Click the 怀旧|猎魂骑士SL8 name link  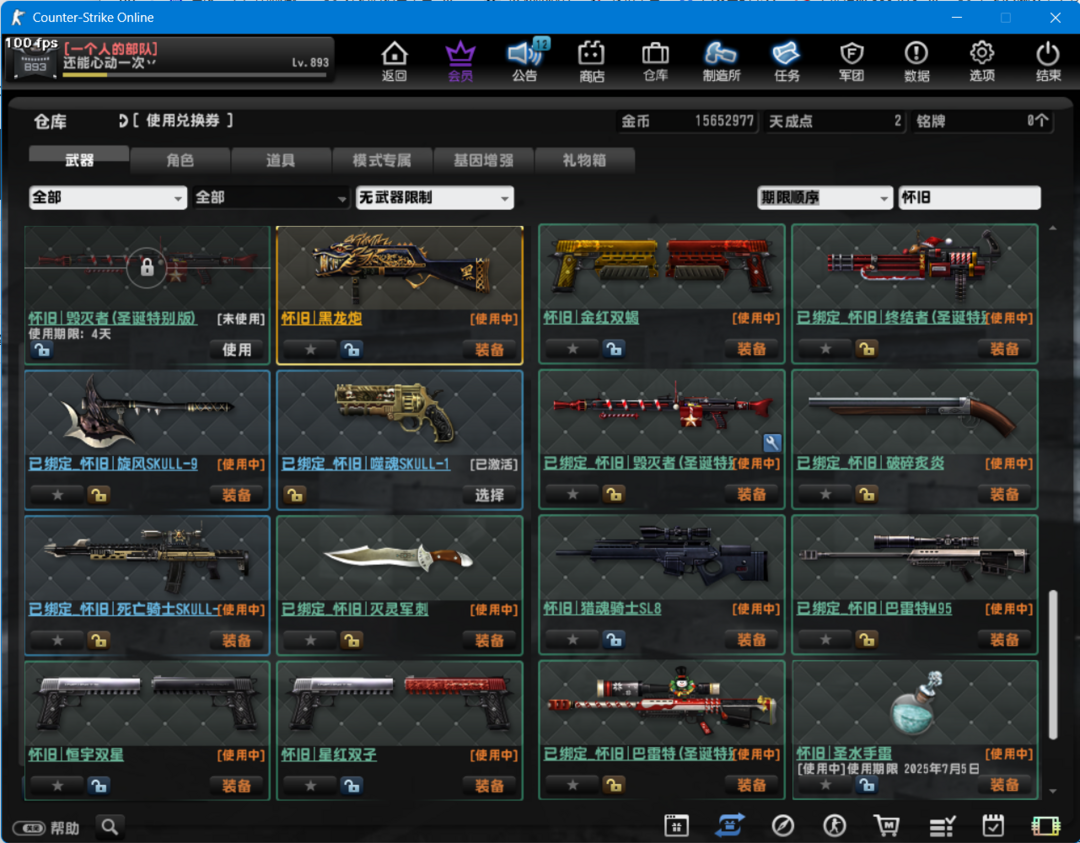coord(602,609)
